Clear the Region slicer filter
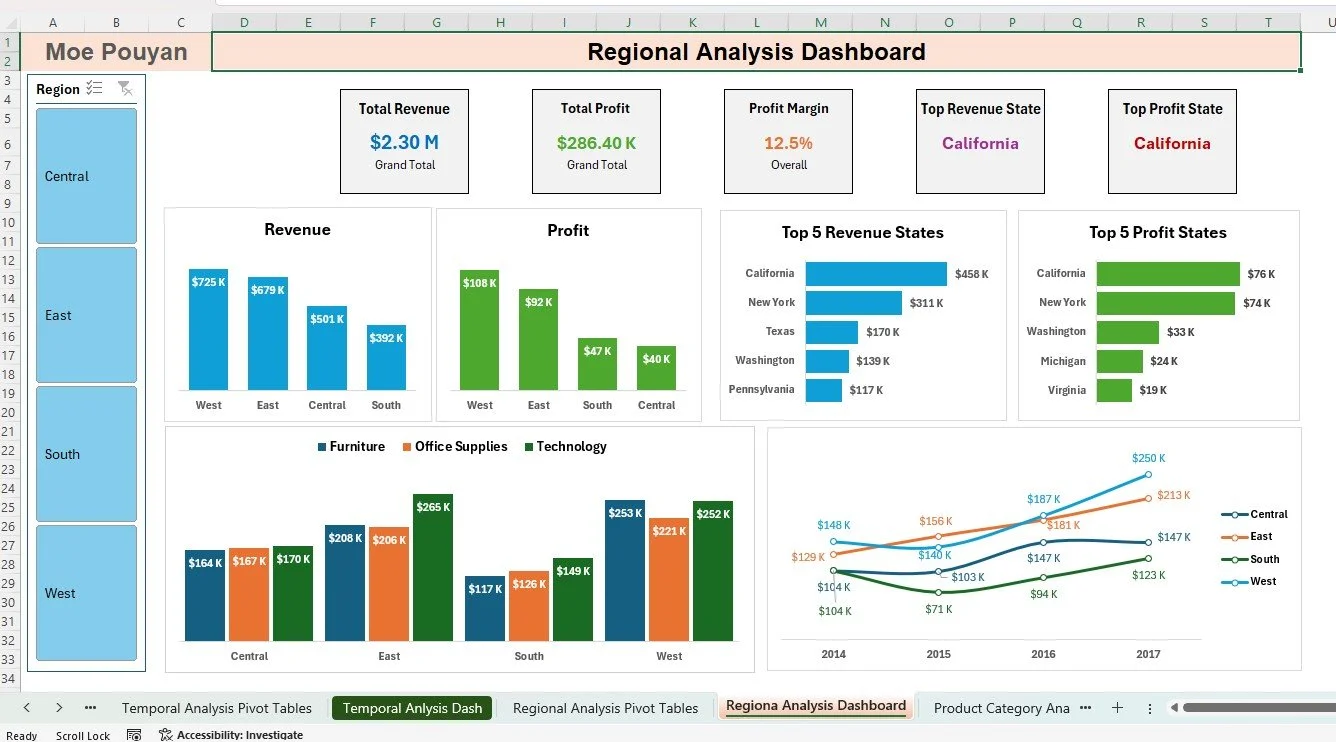The height and width of the screenshot is (742, 1336). (125, 89)
